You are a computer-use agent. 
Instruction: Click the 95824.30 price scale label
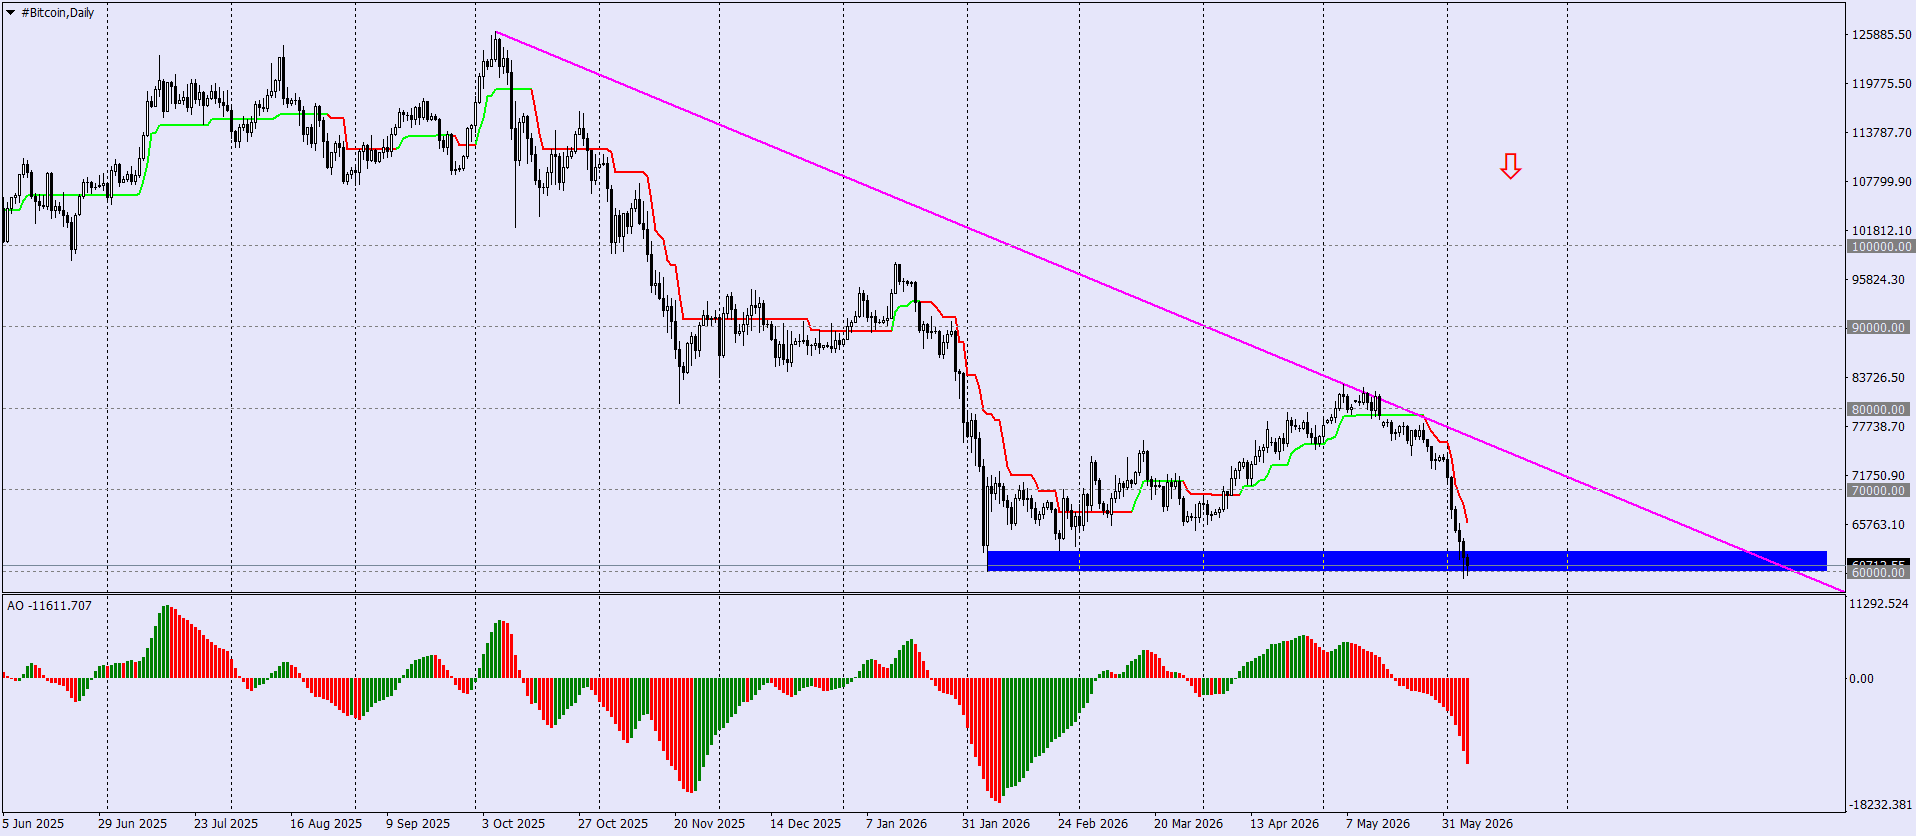point(1878,280)
